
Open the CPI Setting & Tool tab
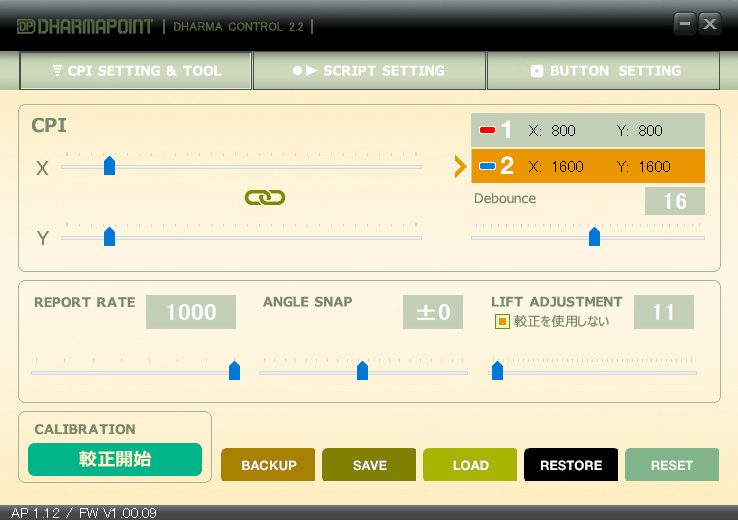pos(136,71)
